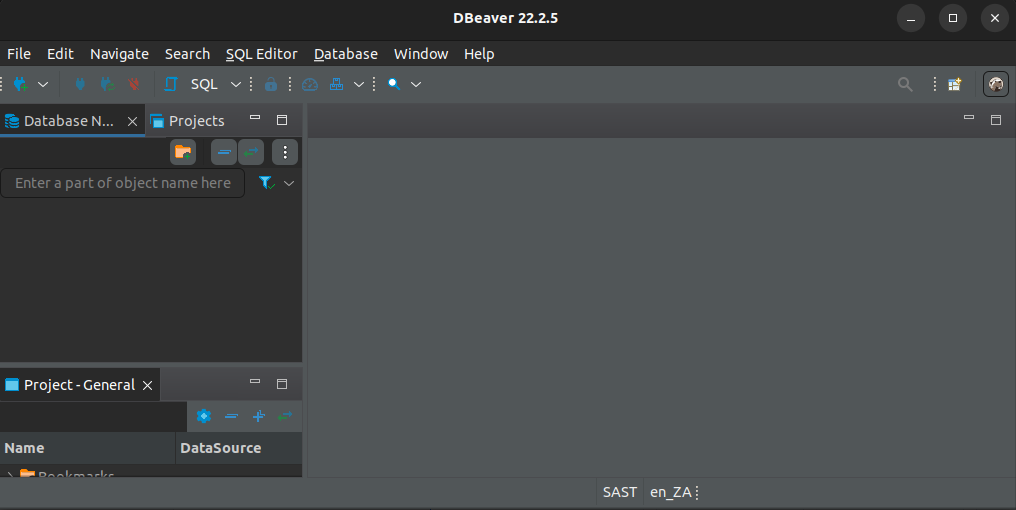Click the Open Perspective icon
This screenshot has width=1016, height=510.
955,84
